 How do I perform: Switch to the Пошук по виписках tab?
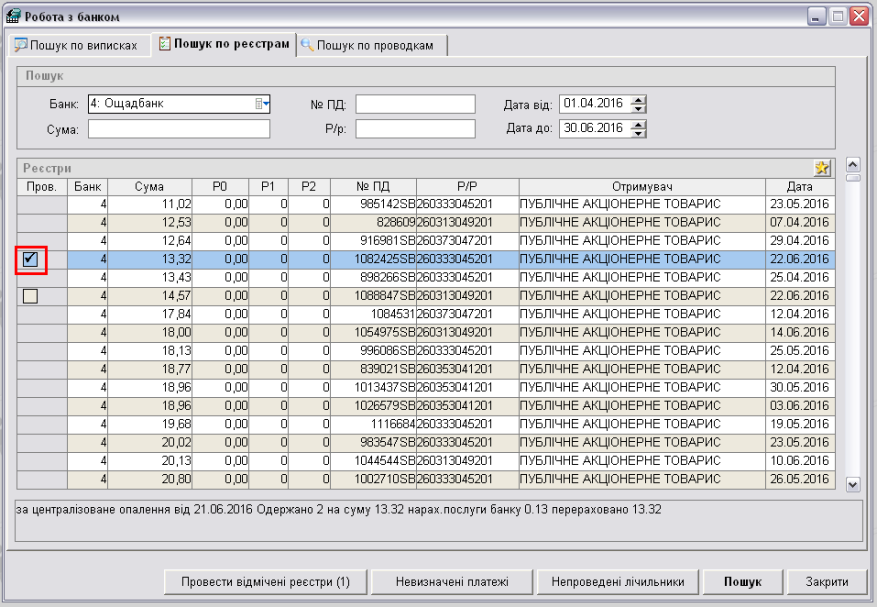pyautogui.click(x=77, y=45)
